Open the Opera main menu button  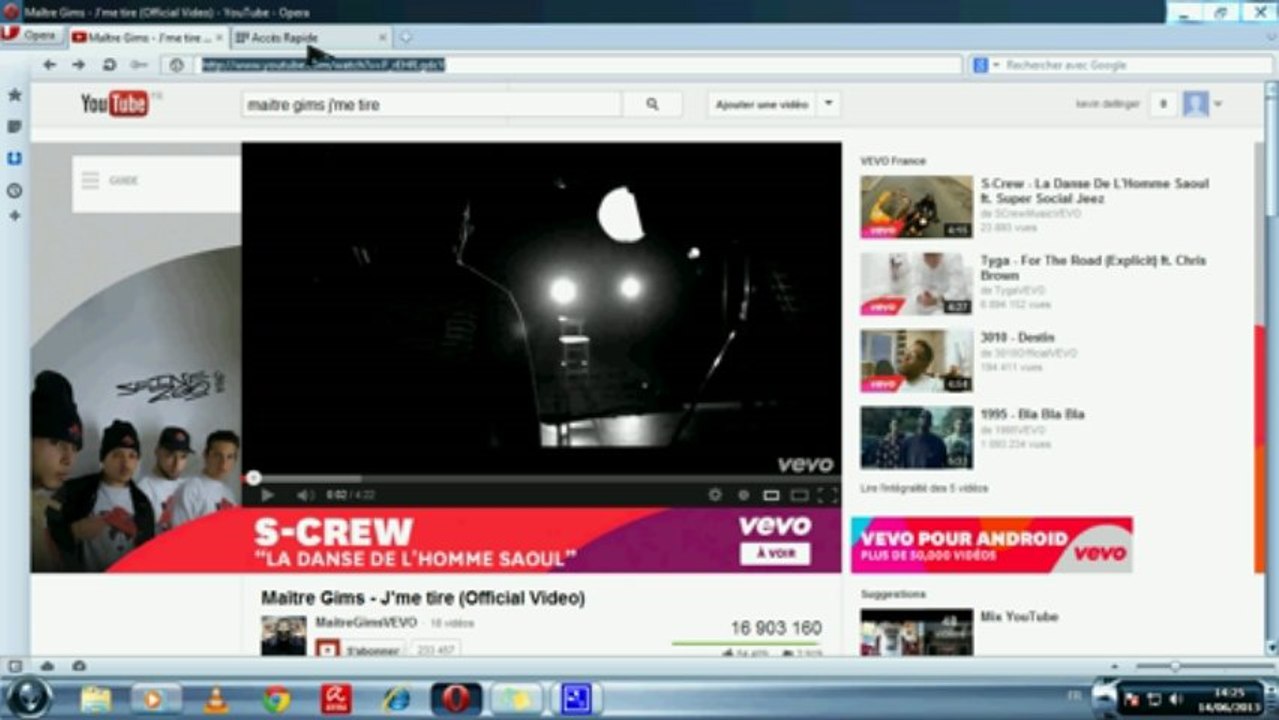click(30, 35)
